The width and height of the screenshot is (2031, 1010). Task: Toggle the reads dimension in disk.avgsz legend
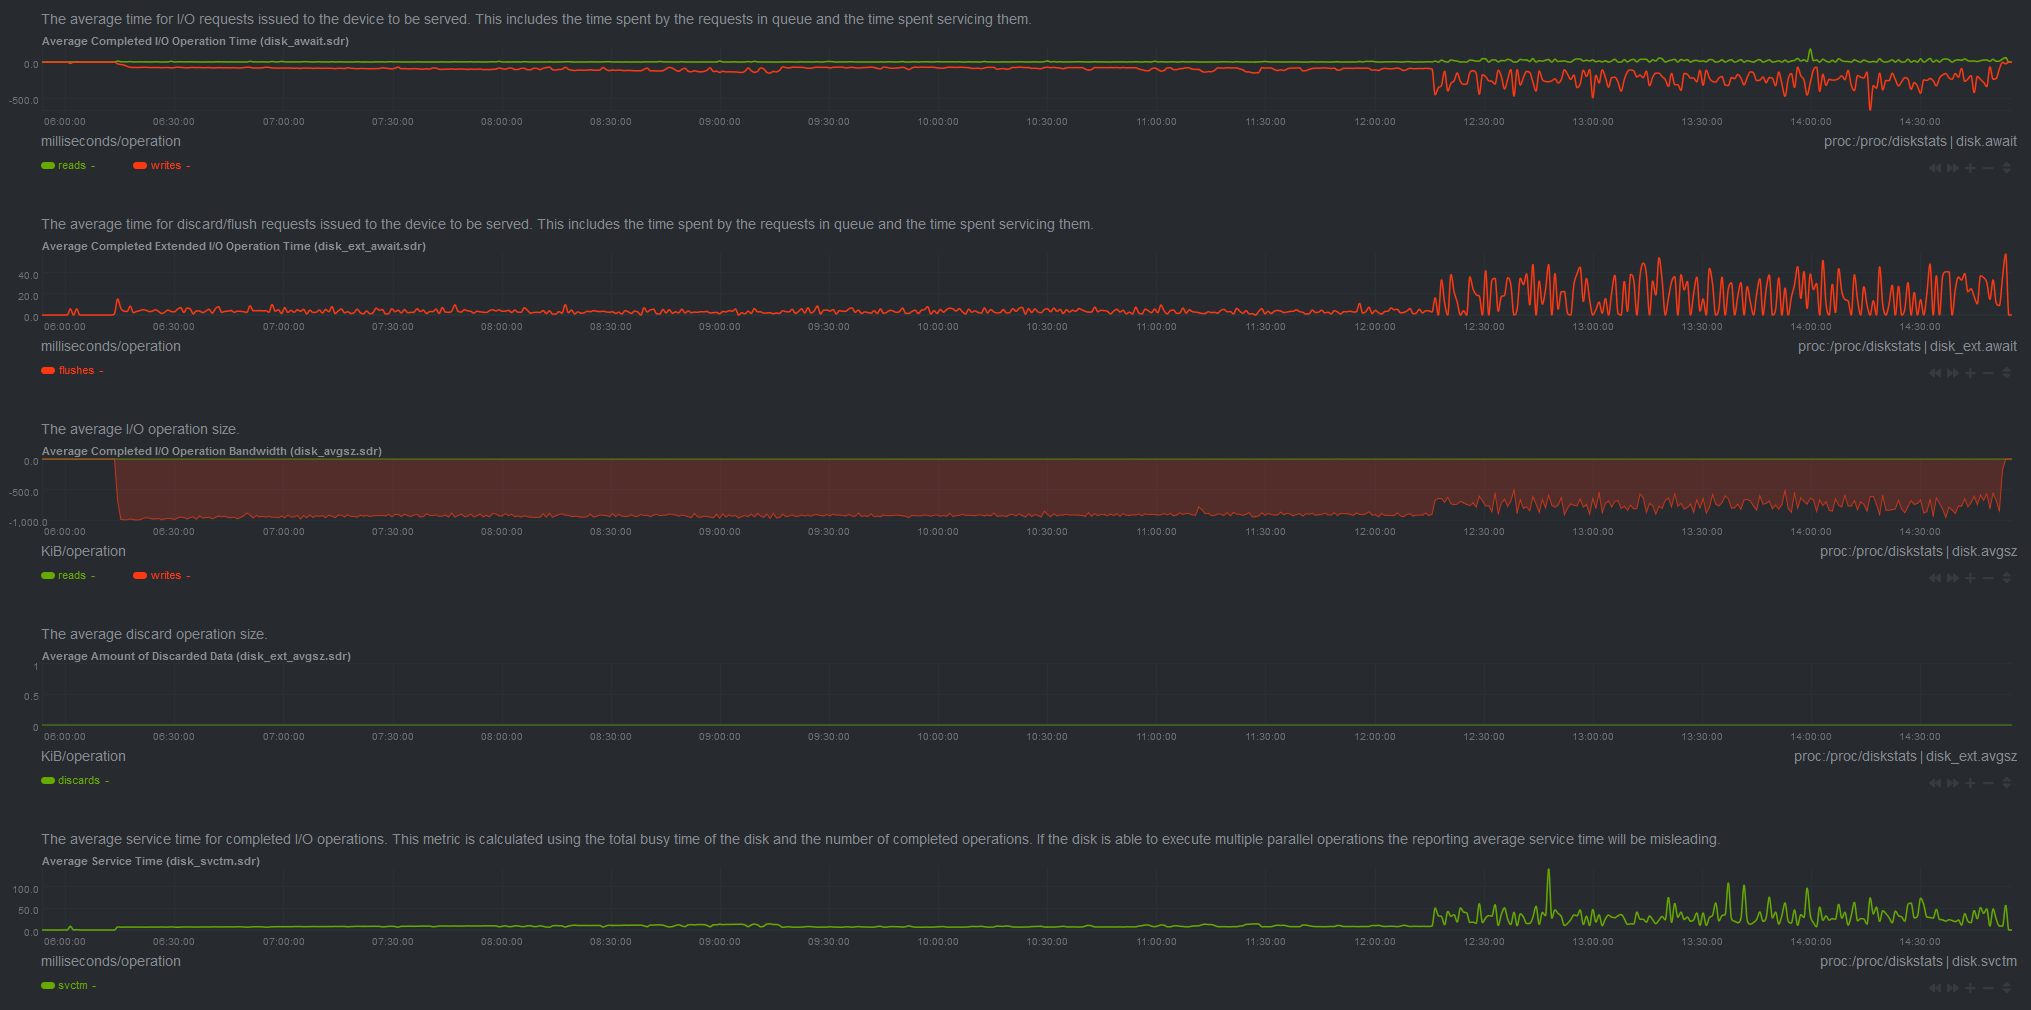[x=68, y=576]
